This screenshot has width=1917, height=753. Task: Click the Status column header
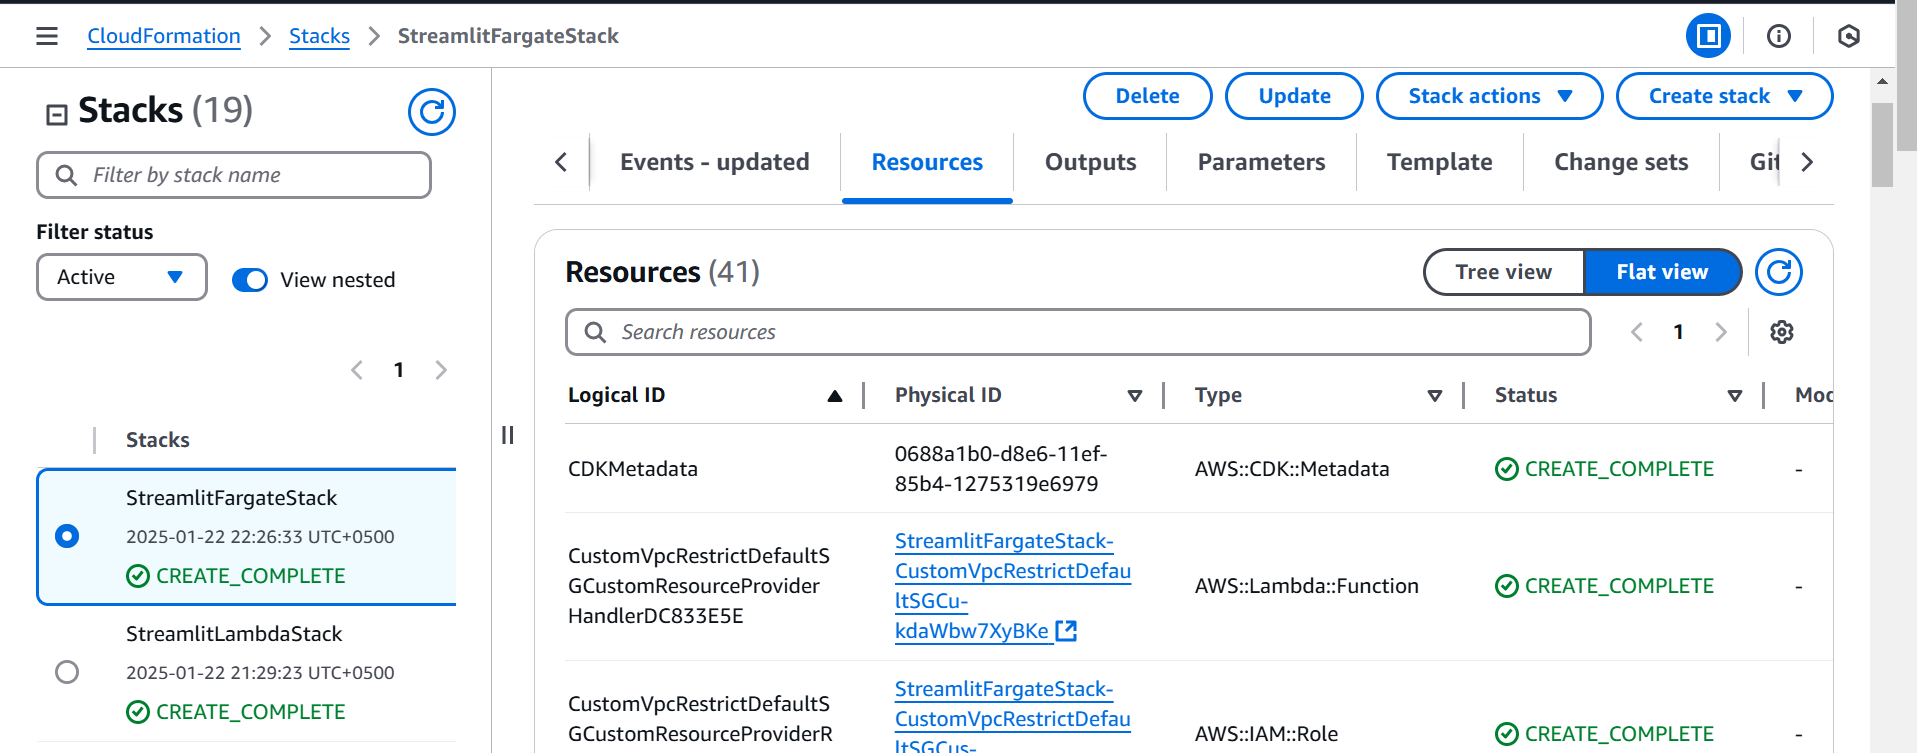tap(1526, 395)
